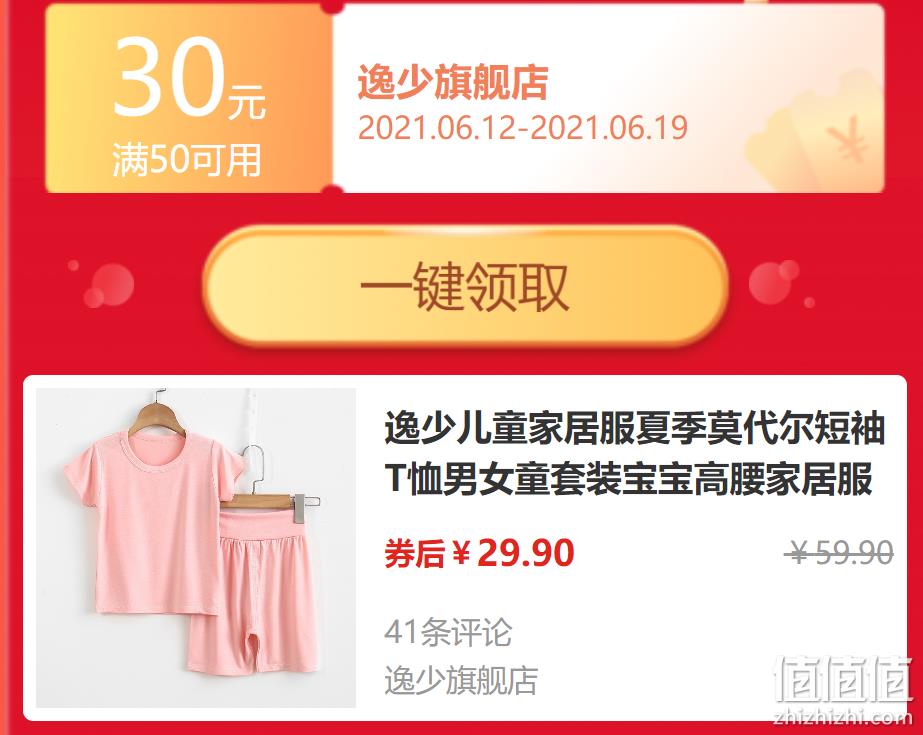Click the white coupon details area

pyautogui.click(x=609, y=98)
